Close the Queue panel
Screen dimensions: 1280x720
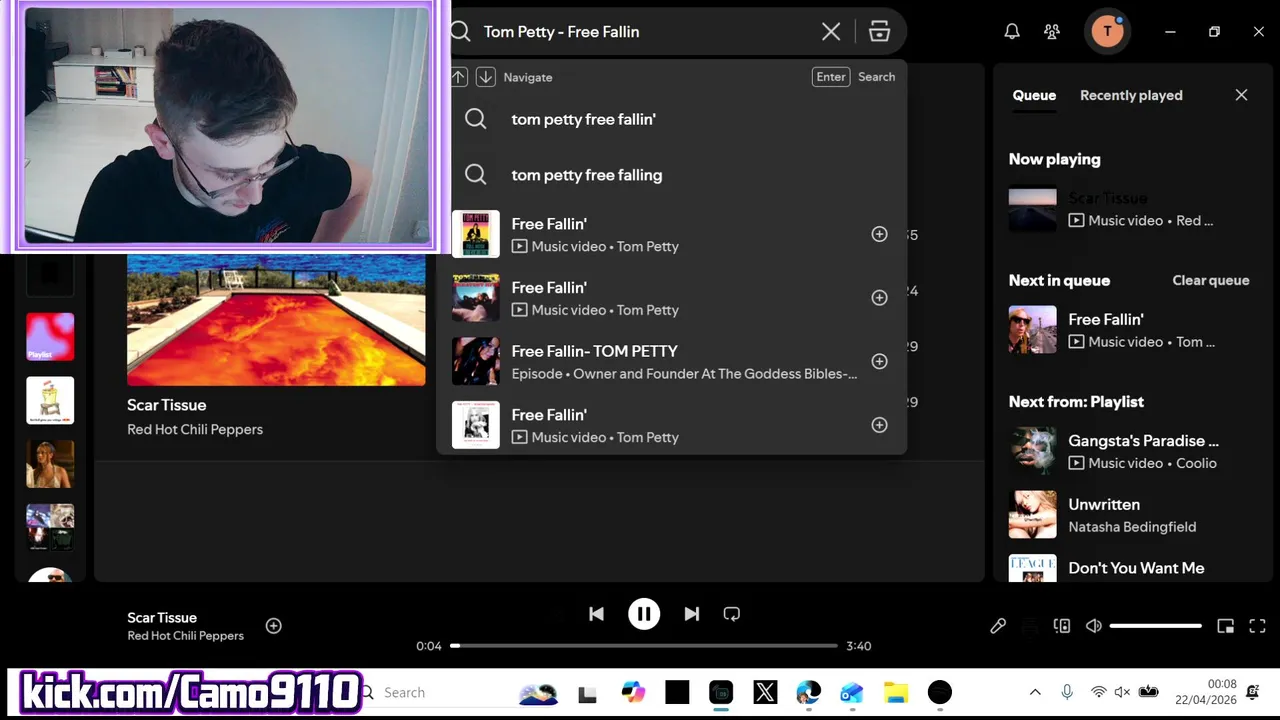click(1241, 95)
